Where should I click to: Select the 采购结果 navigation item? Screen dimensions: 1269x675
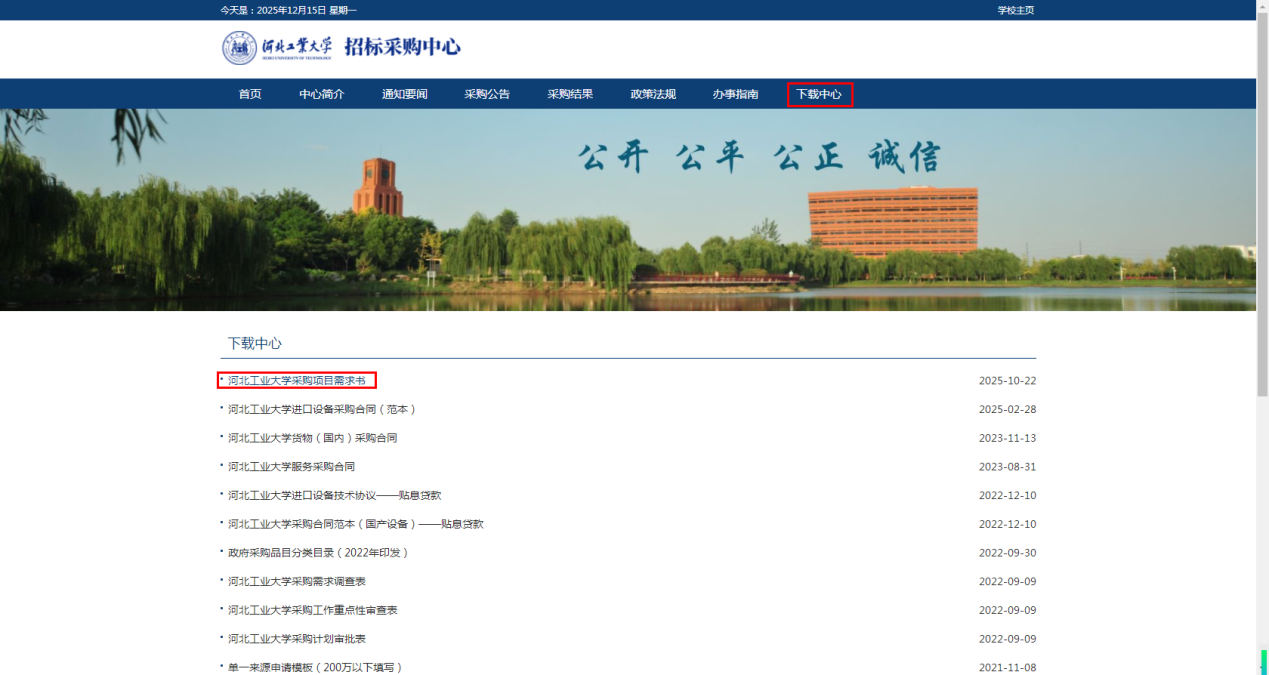(570, 94)
